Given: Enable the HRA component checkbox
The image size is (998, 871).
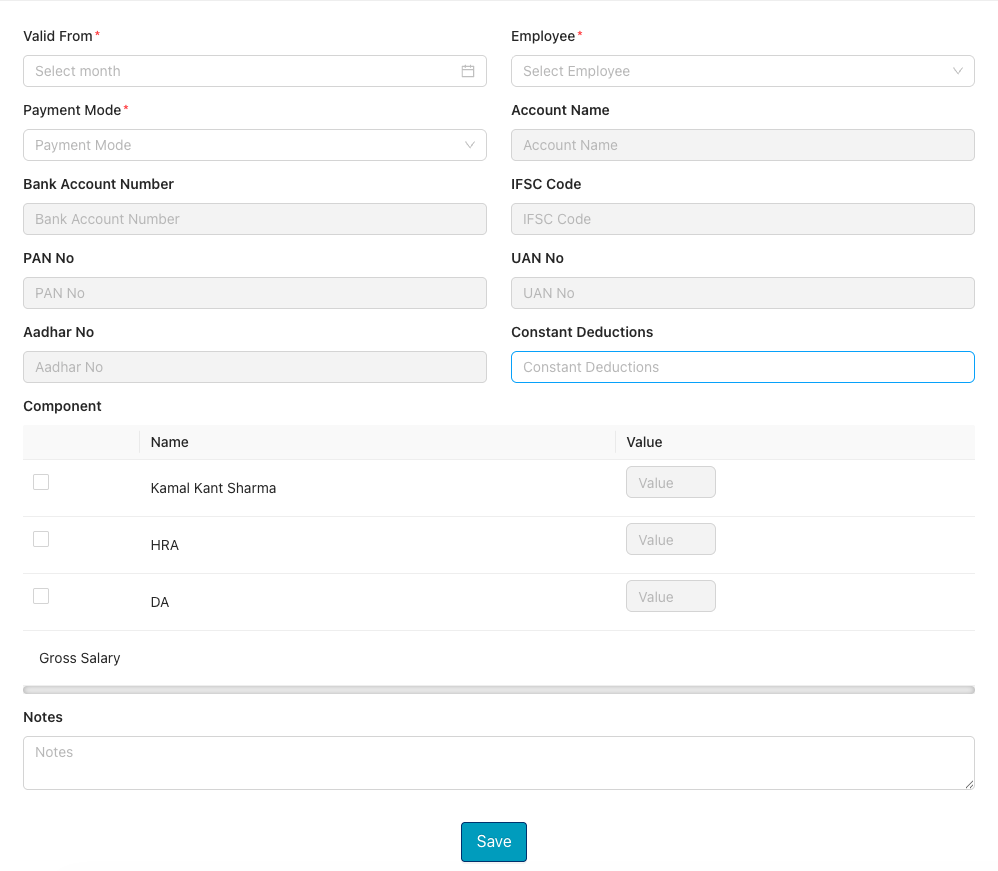Looking at the screenshot, I should pyautogui.click(x=41, y=538).
